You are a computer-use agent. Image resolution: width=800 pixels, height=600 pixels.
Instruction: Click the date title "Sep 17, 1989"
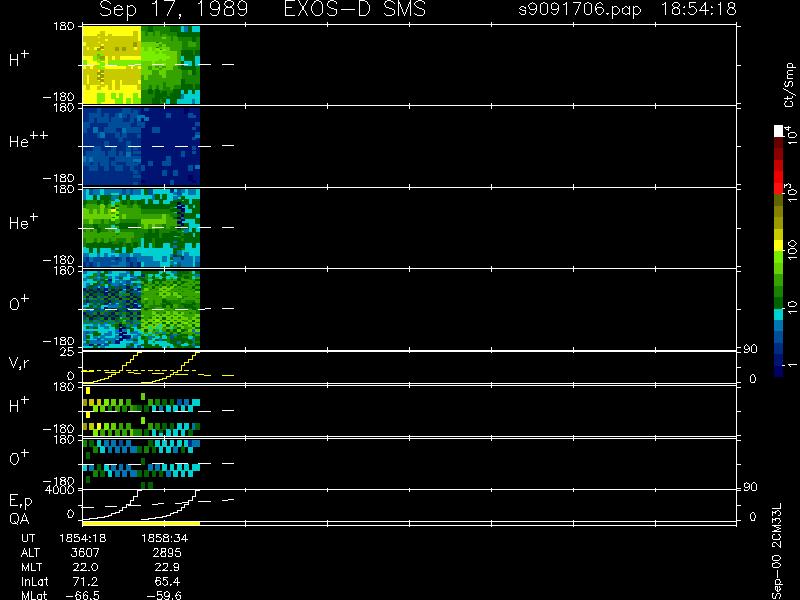174,10
